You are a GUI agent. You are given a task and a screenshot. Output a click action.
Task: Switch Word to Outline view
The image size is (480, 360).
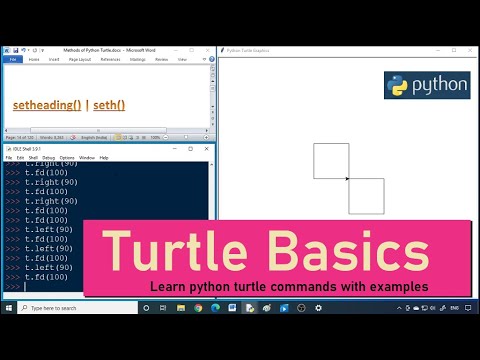(138, 137)
